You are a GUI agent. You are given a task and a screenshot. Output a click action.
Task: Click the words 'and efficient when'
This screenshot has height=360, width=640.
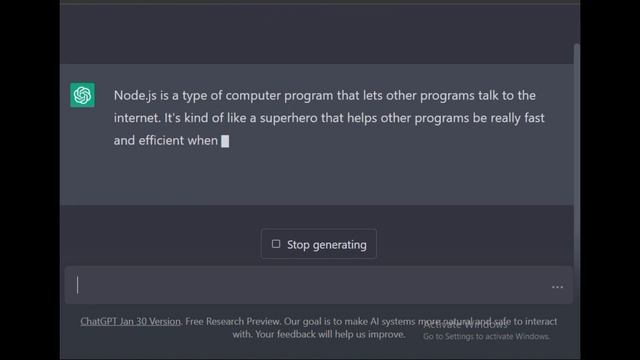tap(166, 140)
